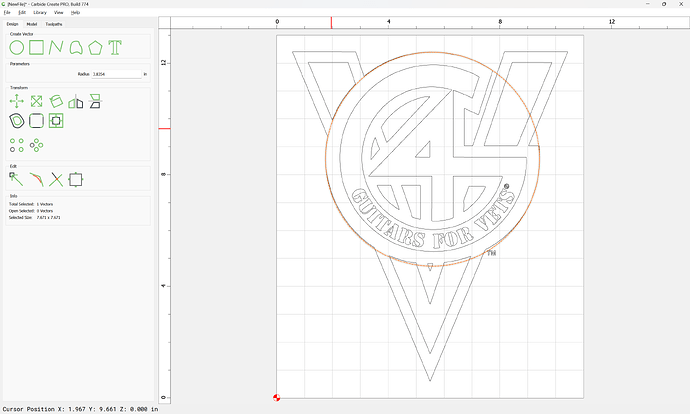Click the Cursor Position status bar text
The width and height of the screenshot is (690, 414).
coord(80,409)
